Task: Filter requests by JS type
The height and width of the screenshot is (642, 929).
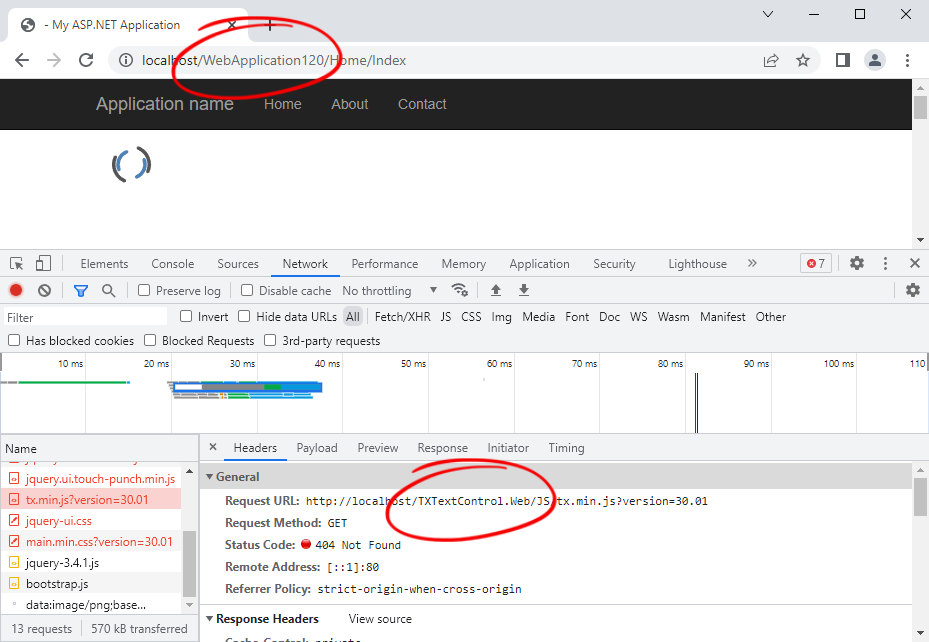Action: (446, 317)
